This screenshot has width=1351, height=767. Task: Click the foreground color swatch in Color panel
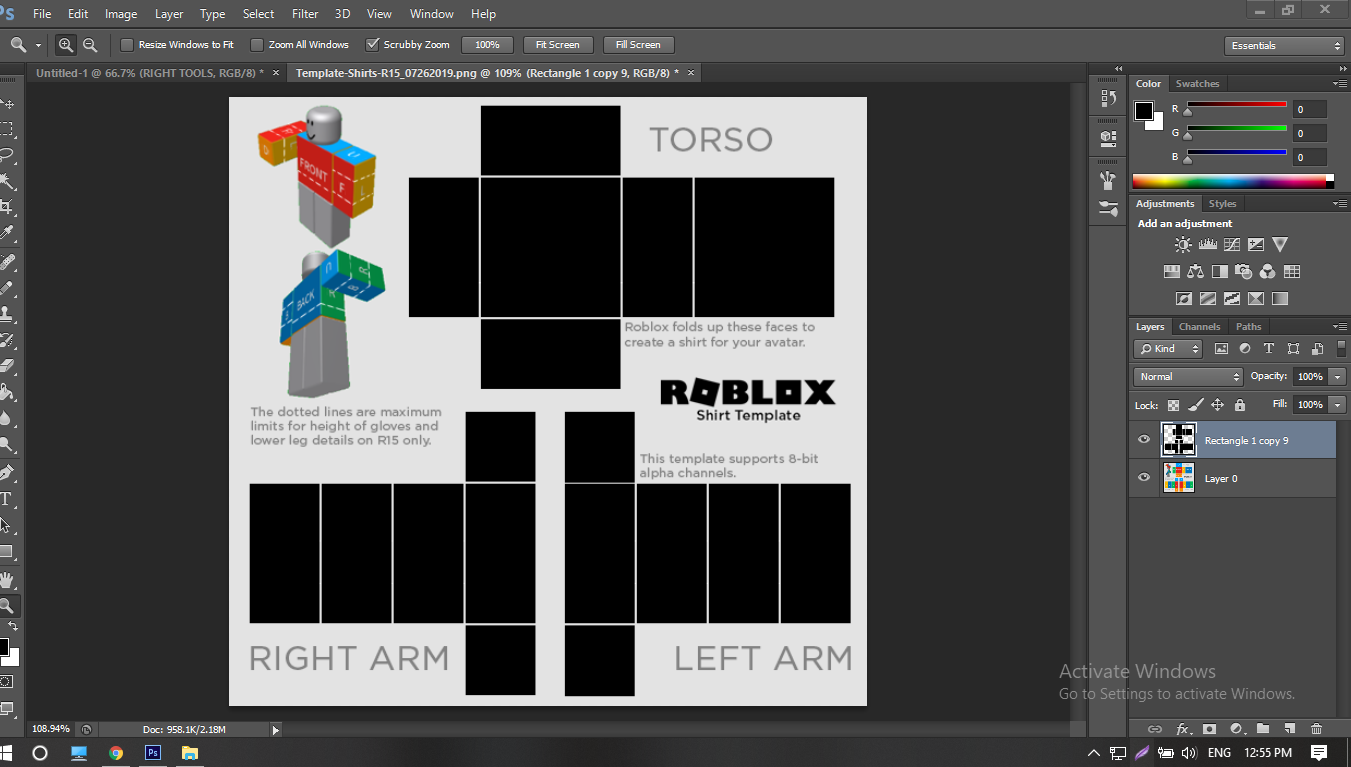pyautogui.click(x=1144, y=111)
